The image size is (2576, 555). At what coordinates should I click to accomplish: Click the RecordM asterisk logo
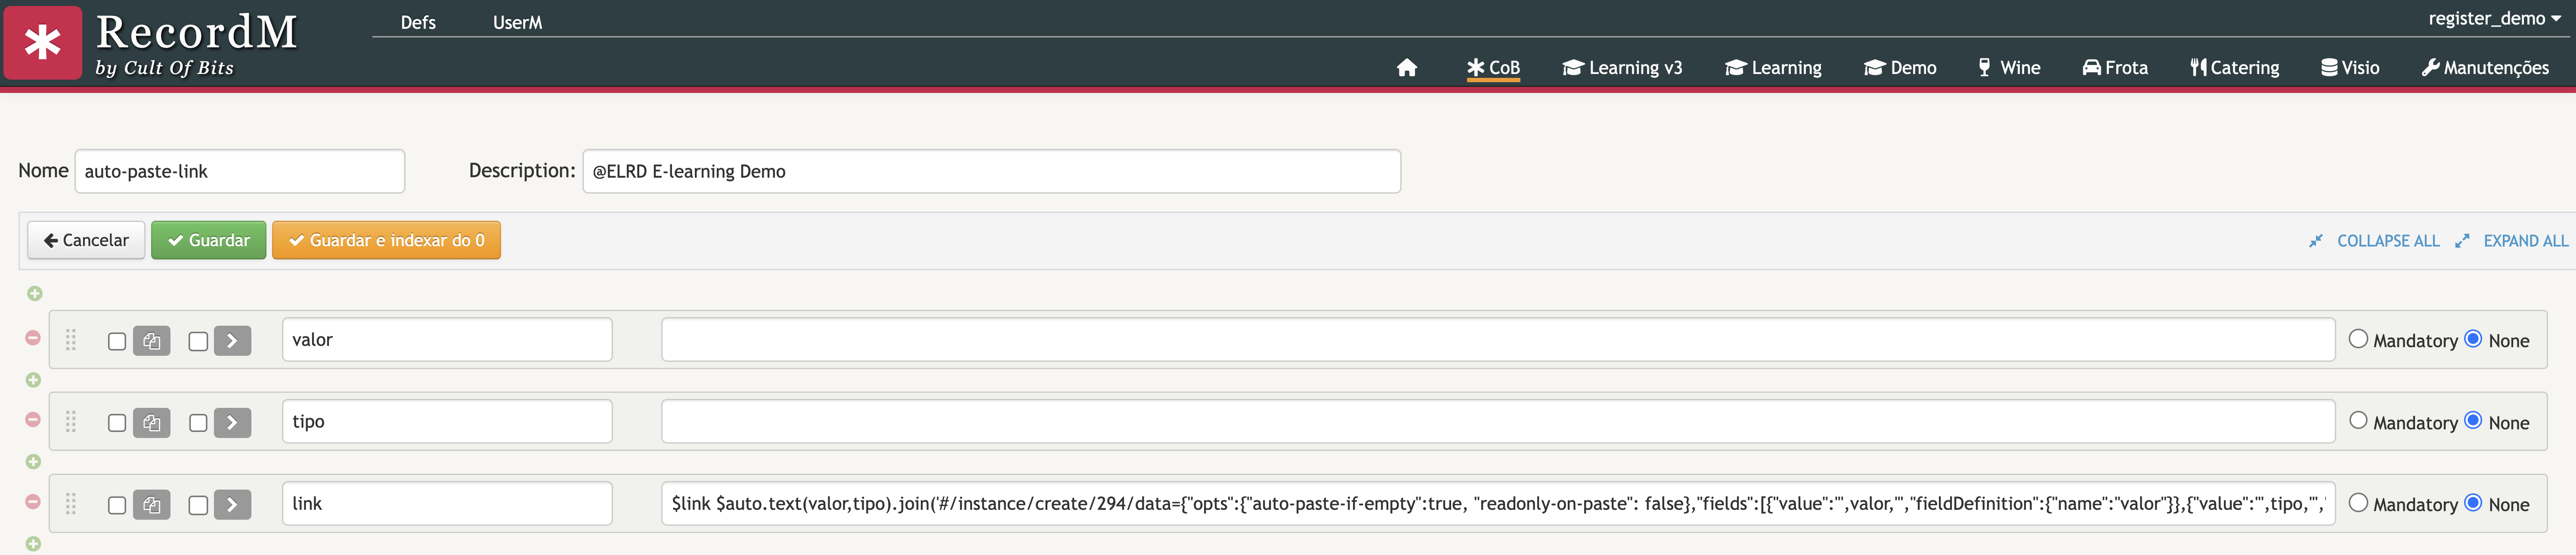tap(43, 43)
